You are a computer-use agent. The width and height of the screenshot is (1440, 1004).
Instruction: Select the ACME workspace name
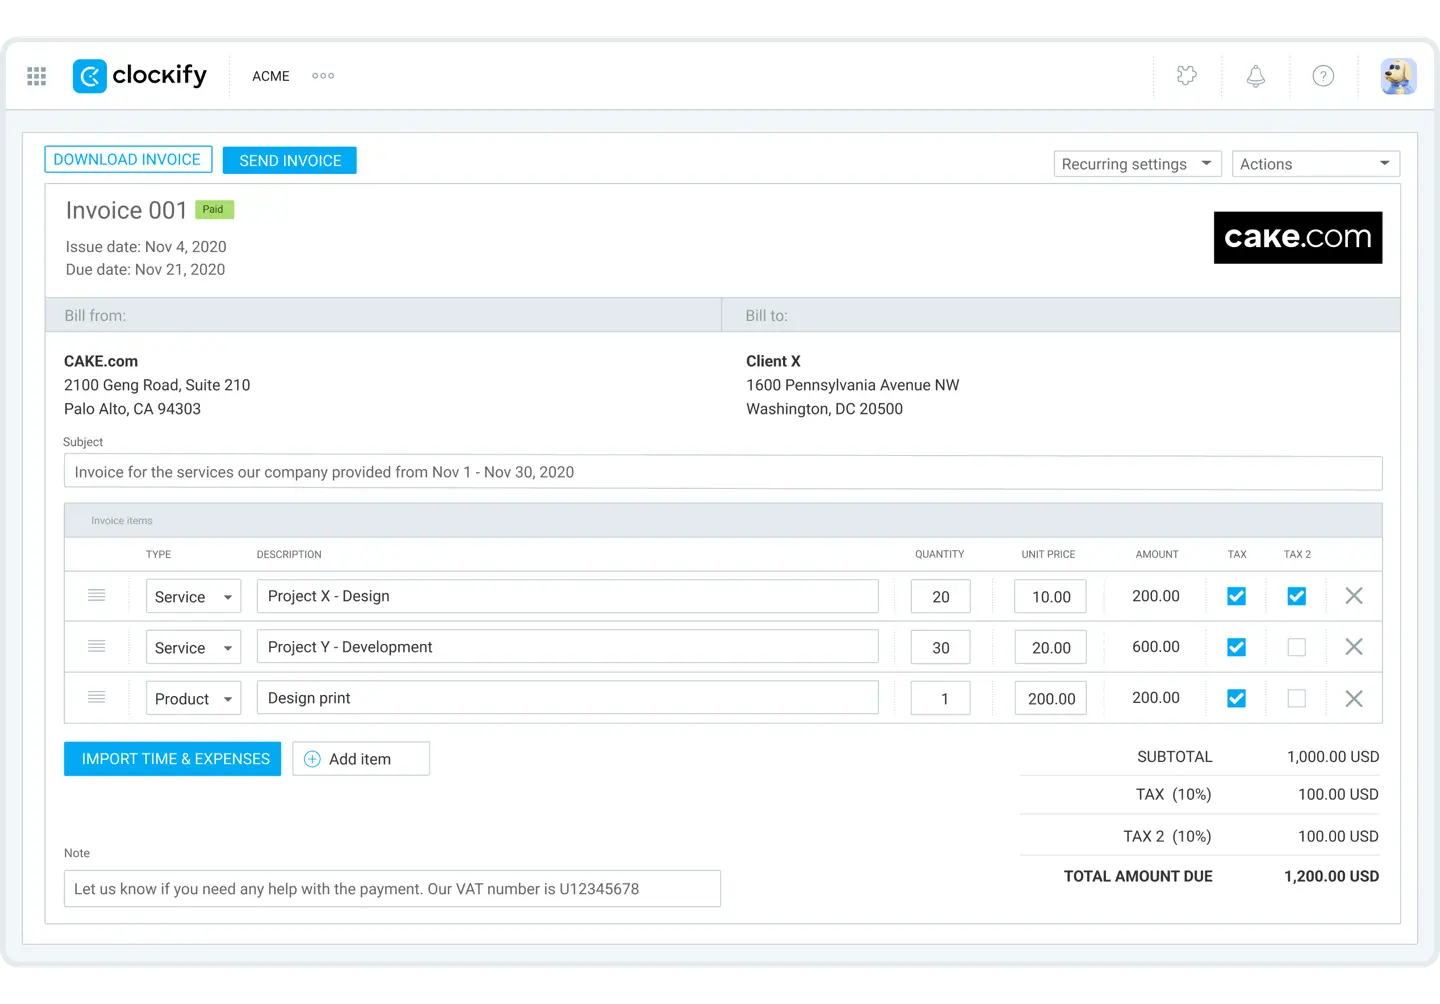point(271,76)
